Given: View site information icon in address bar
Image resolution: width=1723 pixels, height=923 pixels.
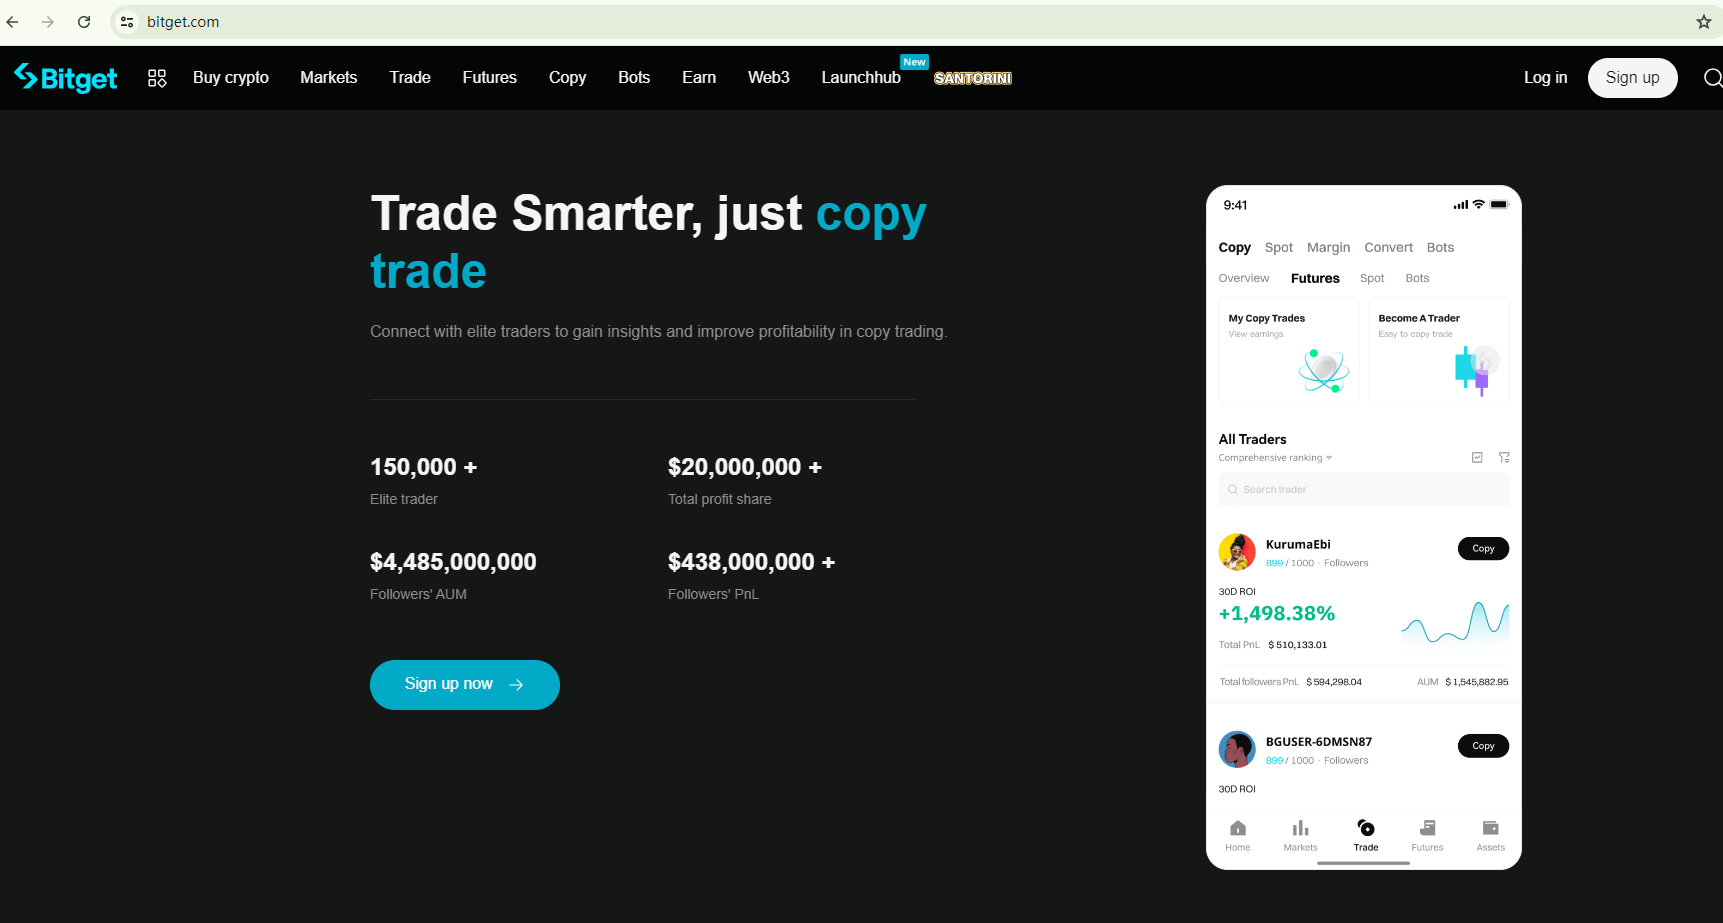Looking at the screenshot, I should (x=127, y=22).
